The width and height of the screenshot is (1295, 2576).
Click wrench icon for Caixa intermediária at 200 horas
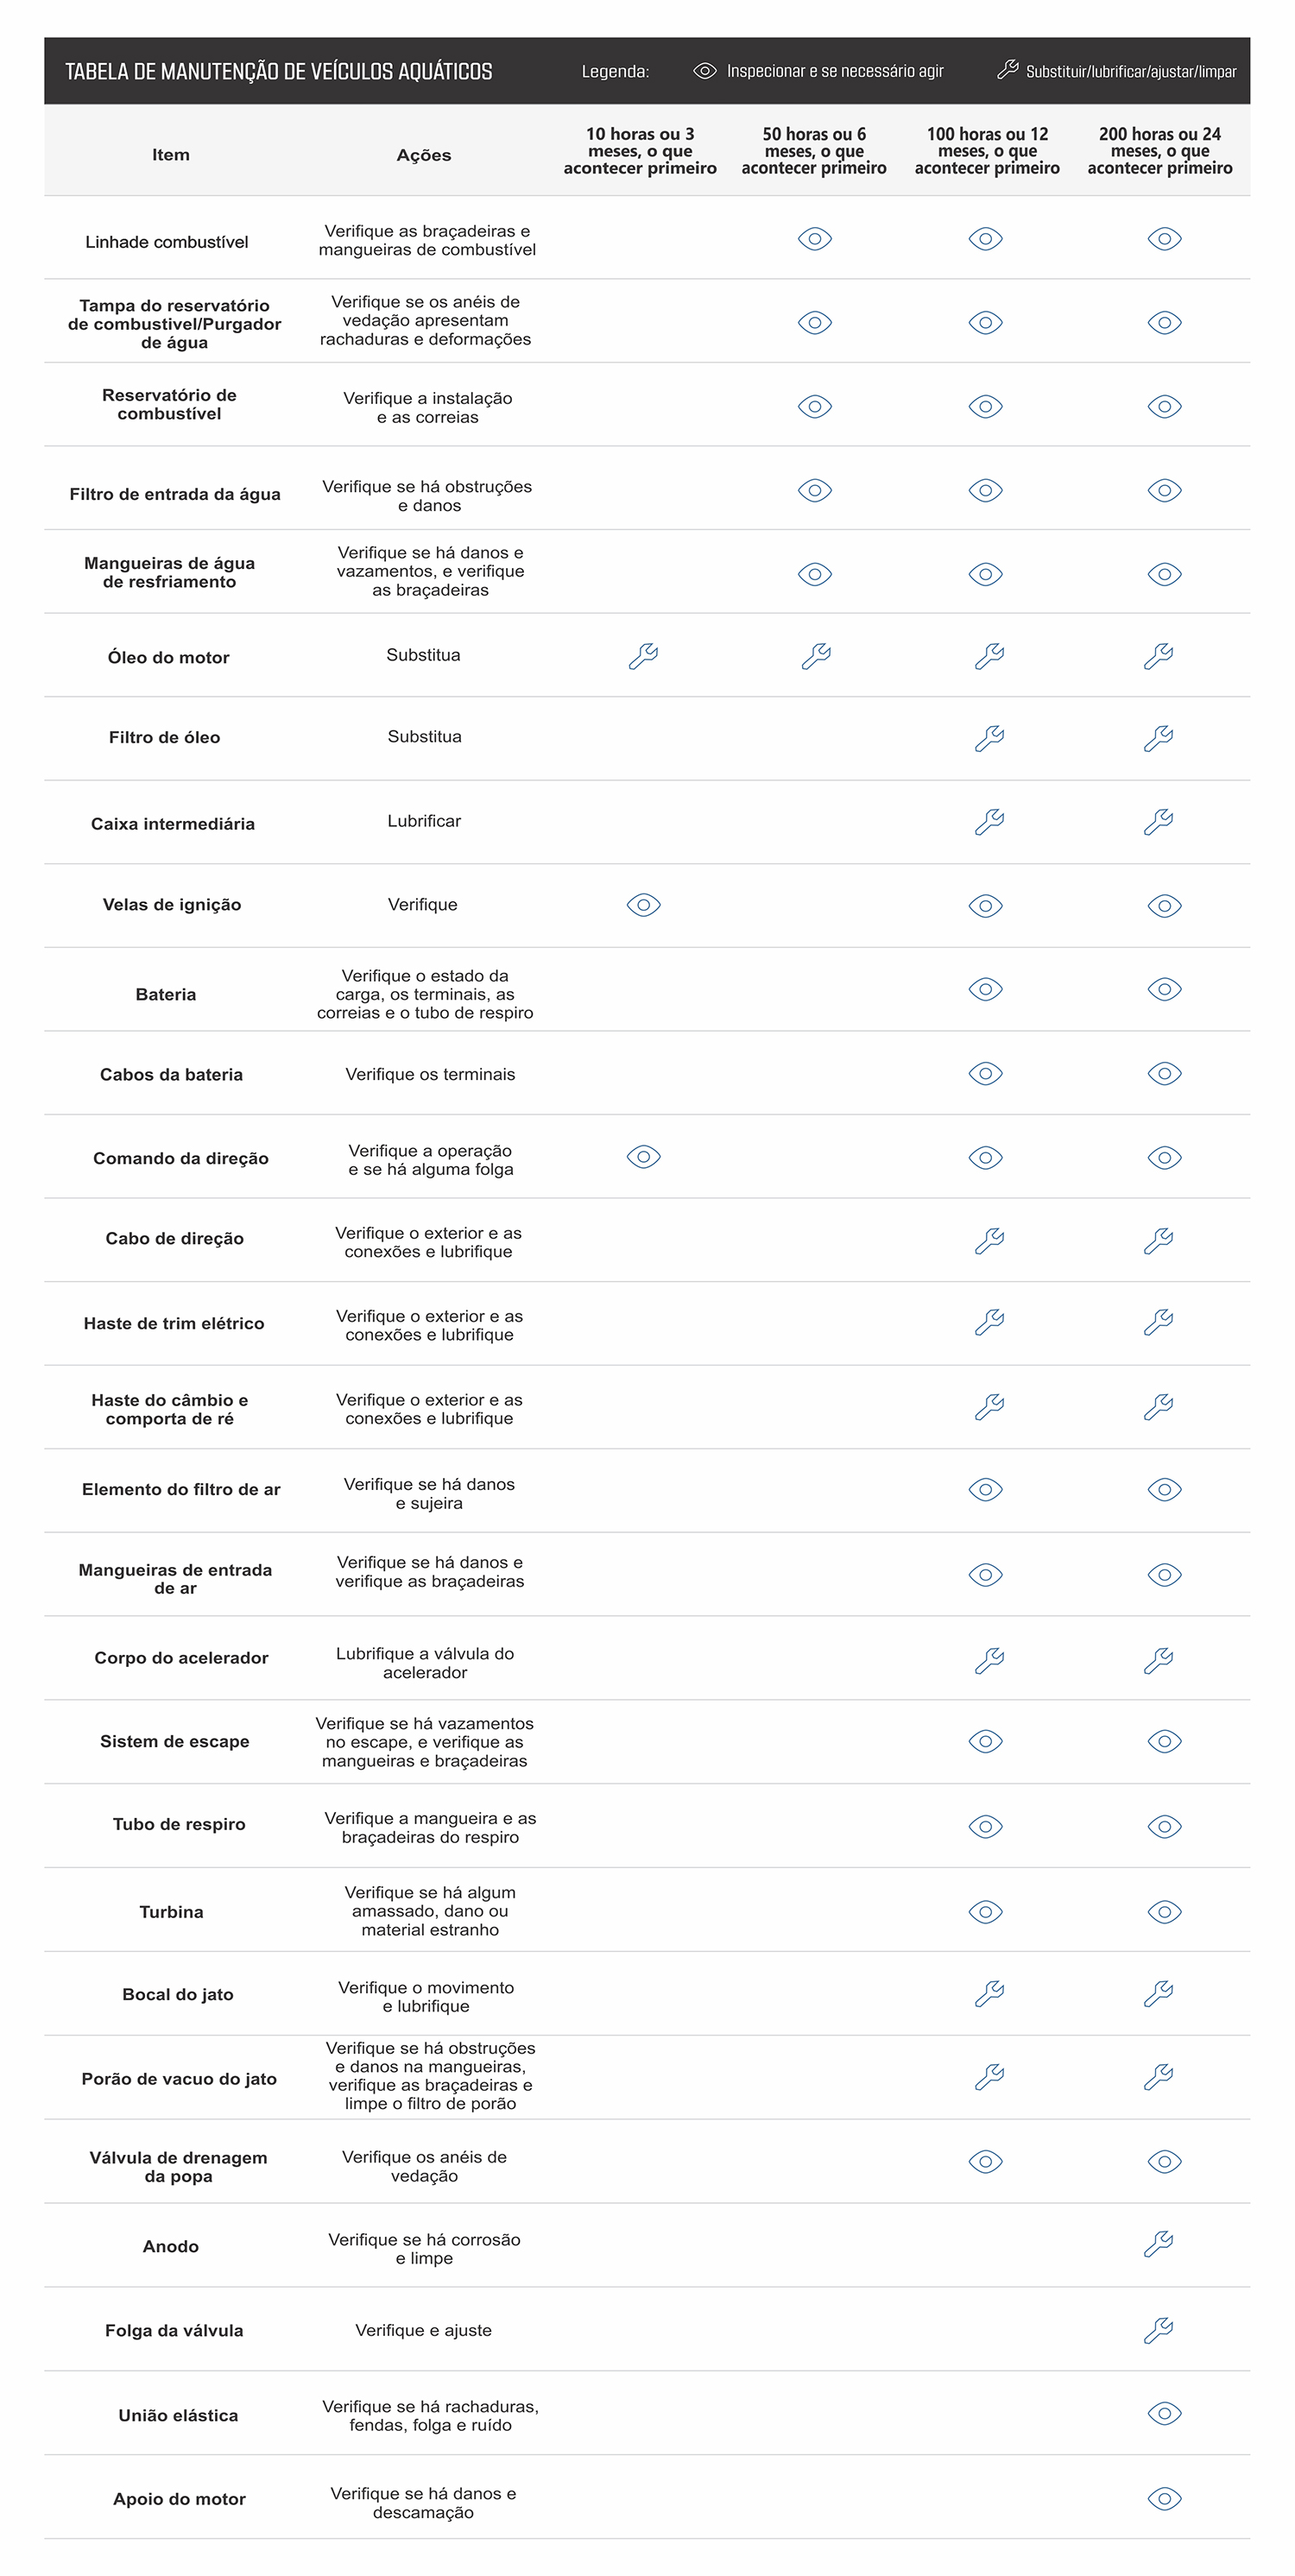[x=1158, y=822]
